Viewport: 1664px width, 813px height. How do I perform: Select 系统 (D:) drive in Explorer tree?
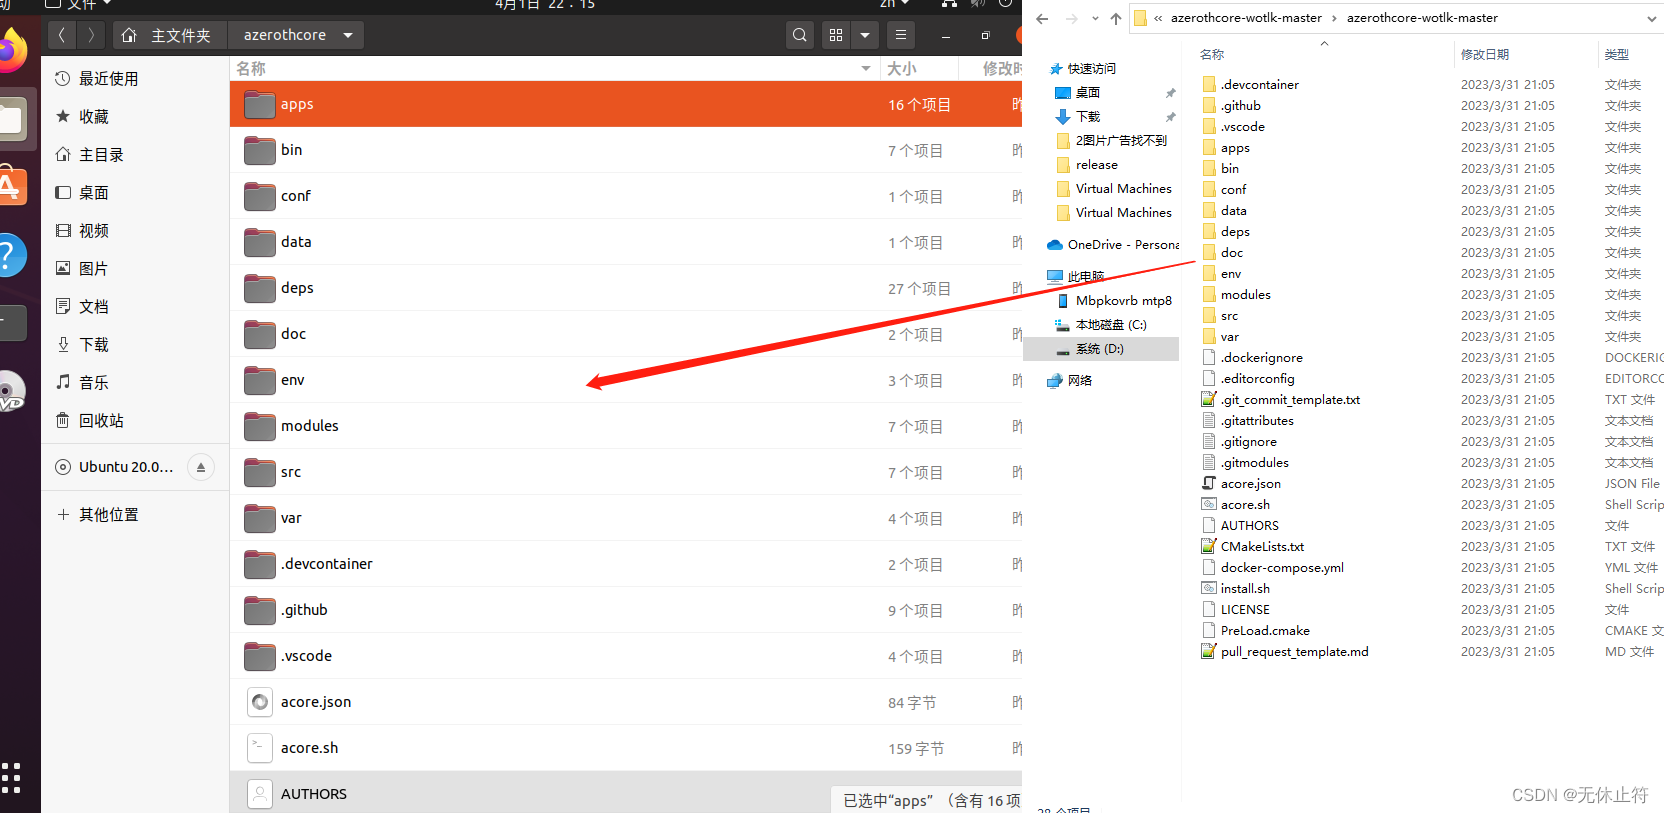pos(1099,349)
